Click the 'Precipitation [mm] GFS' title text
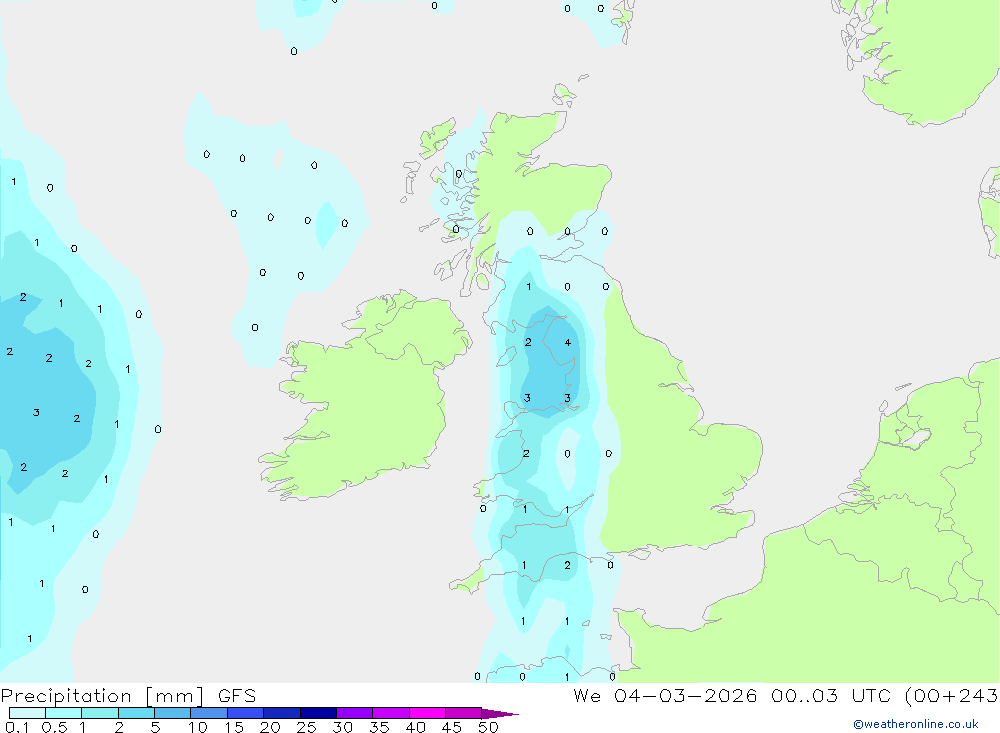Viewport: 1000px width, 733px height. tap(128, 696)
